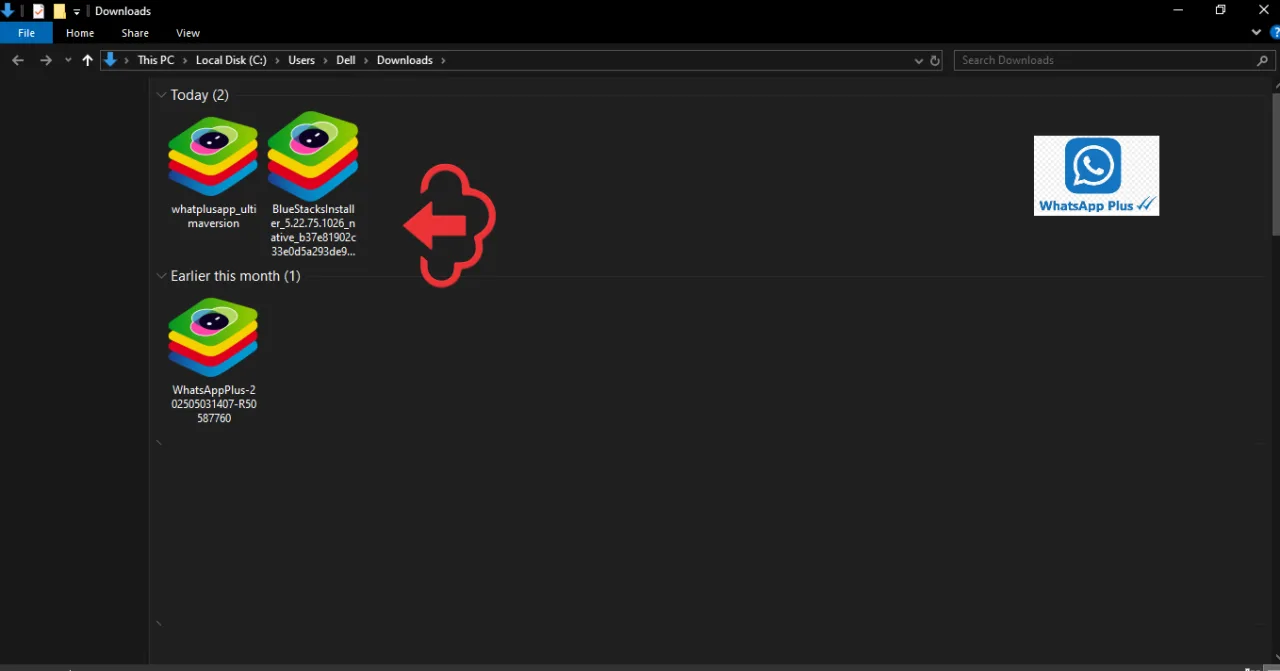Click the Downloads arrow icon in address bar
The width and height of the screenshot is (1280, 671).
pyautogui.click(x=111, y=60)
